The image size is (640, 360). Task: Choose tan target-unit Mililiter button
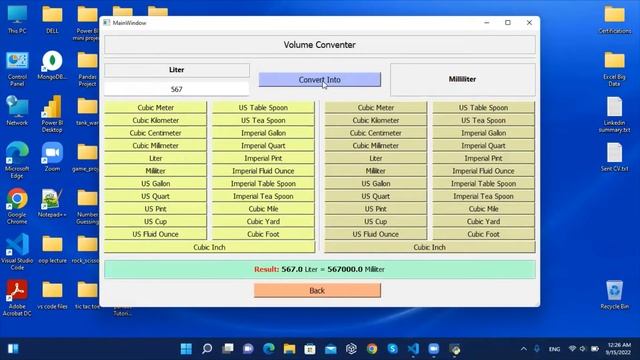376,171
